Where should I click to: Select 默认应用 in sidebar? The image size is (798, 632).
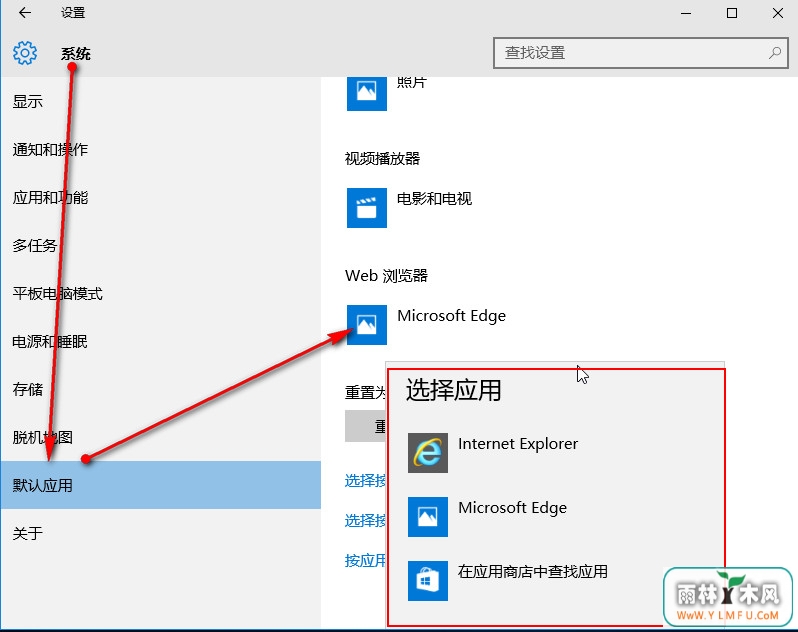pos(160,485)
